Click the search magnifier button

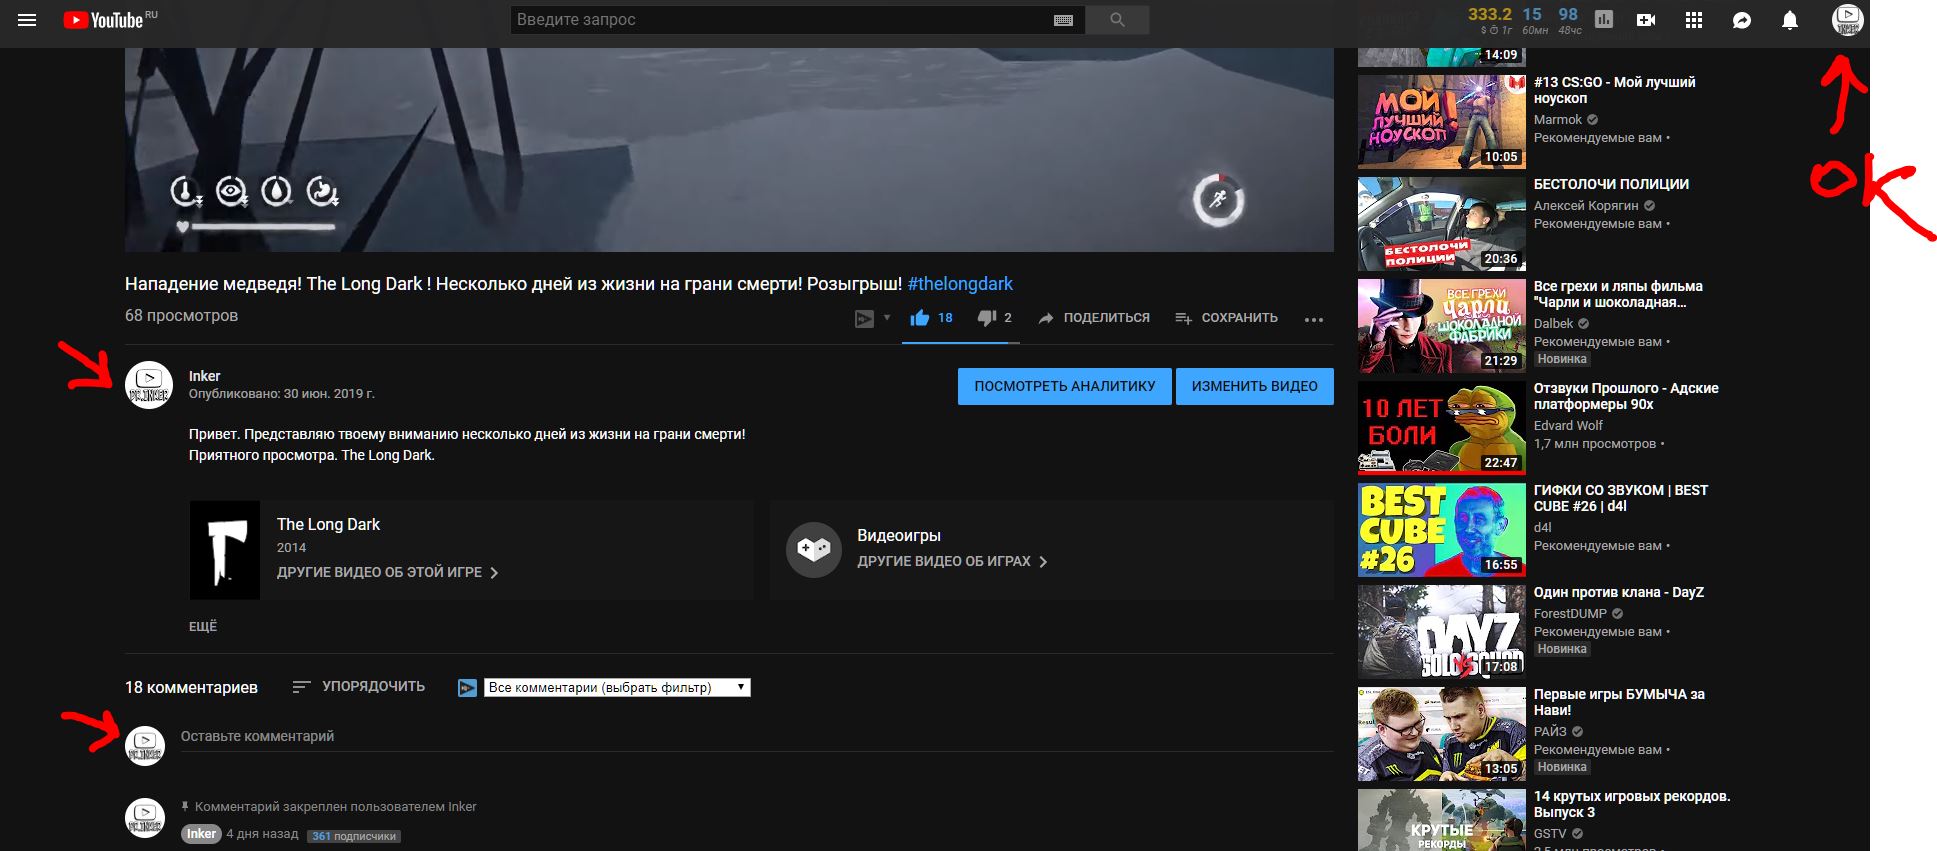coord(1117,20)
